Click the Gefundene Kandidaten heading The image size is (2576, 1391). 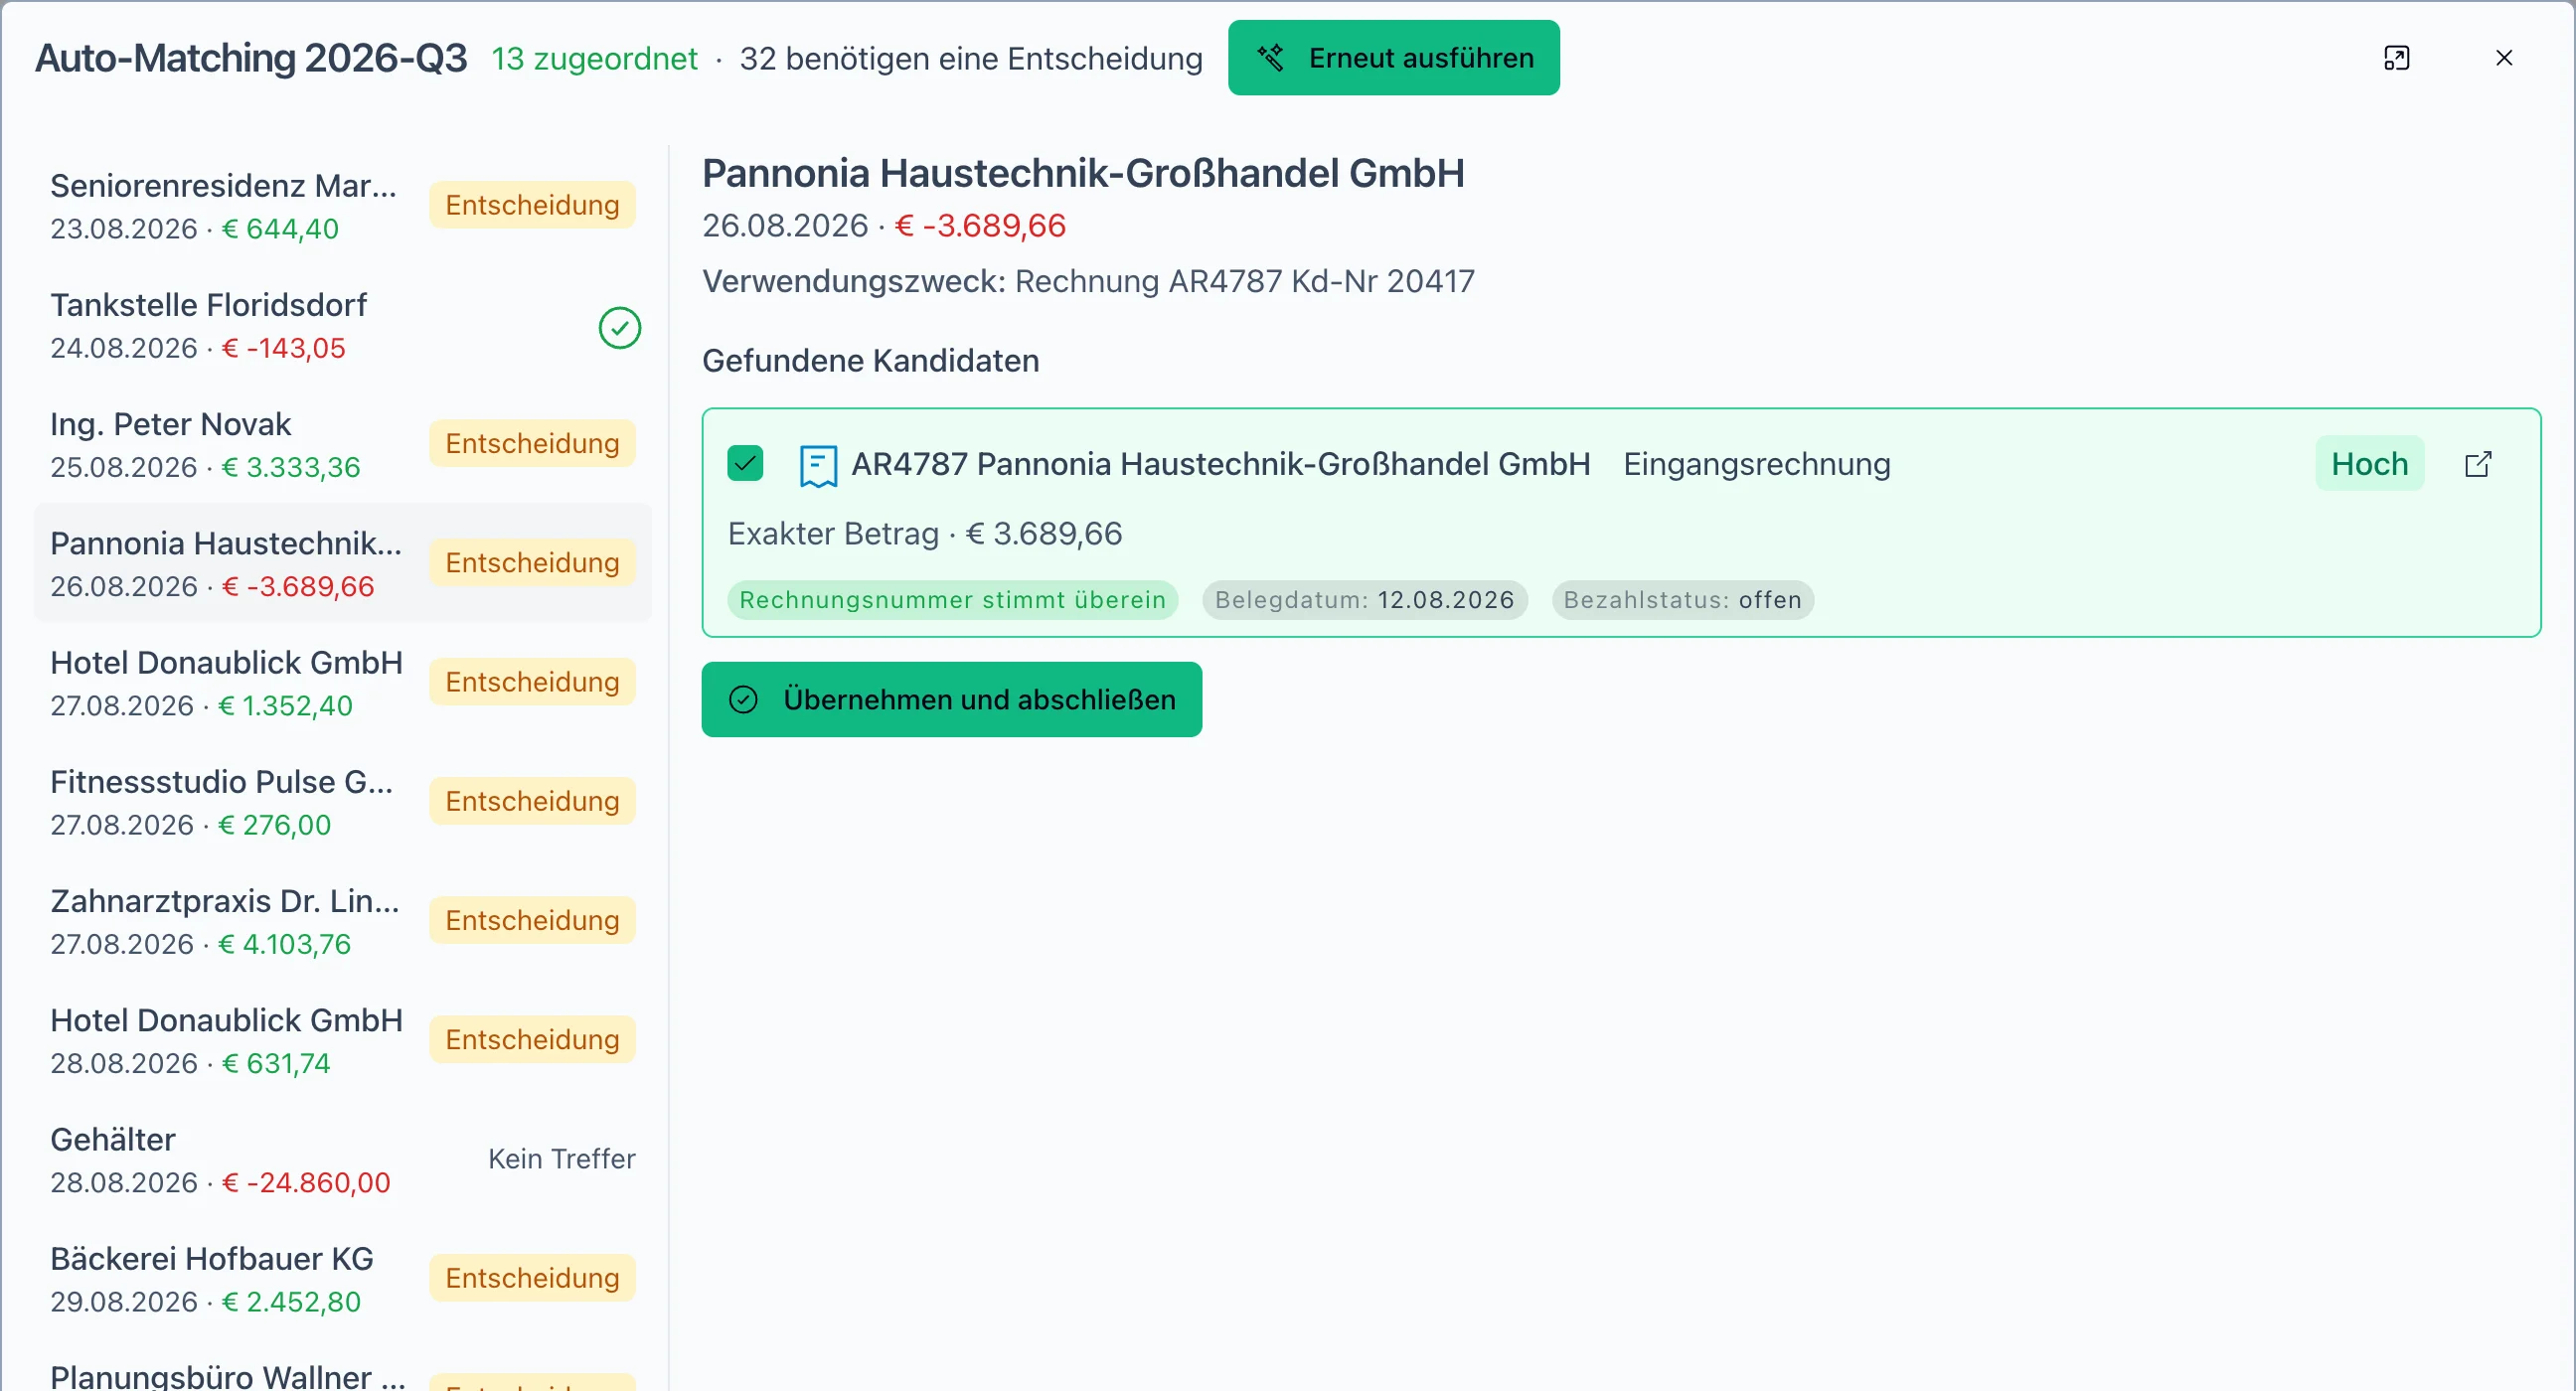coord(870,361)
